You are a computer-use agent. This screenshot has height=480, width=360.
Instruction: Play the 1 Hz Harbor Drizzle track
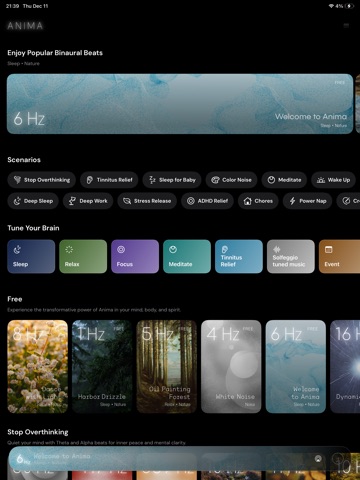tap(102, 367)
